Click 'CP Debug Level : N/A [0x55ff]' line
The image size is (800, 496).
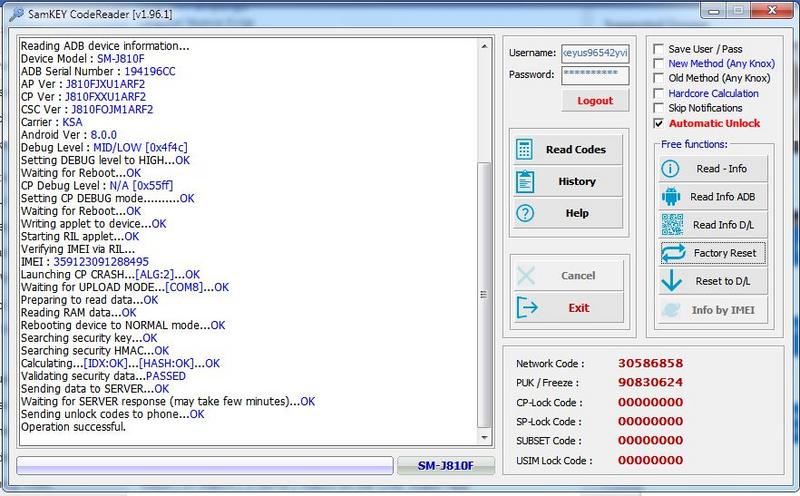[97, 186]
